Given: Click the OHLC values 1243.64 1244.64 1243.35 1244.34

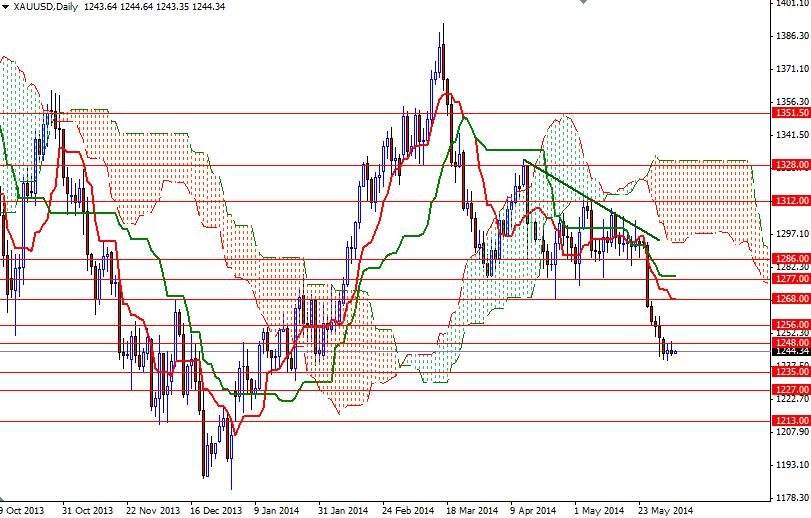Looking at the screenshot, I should pos(154,7).
